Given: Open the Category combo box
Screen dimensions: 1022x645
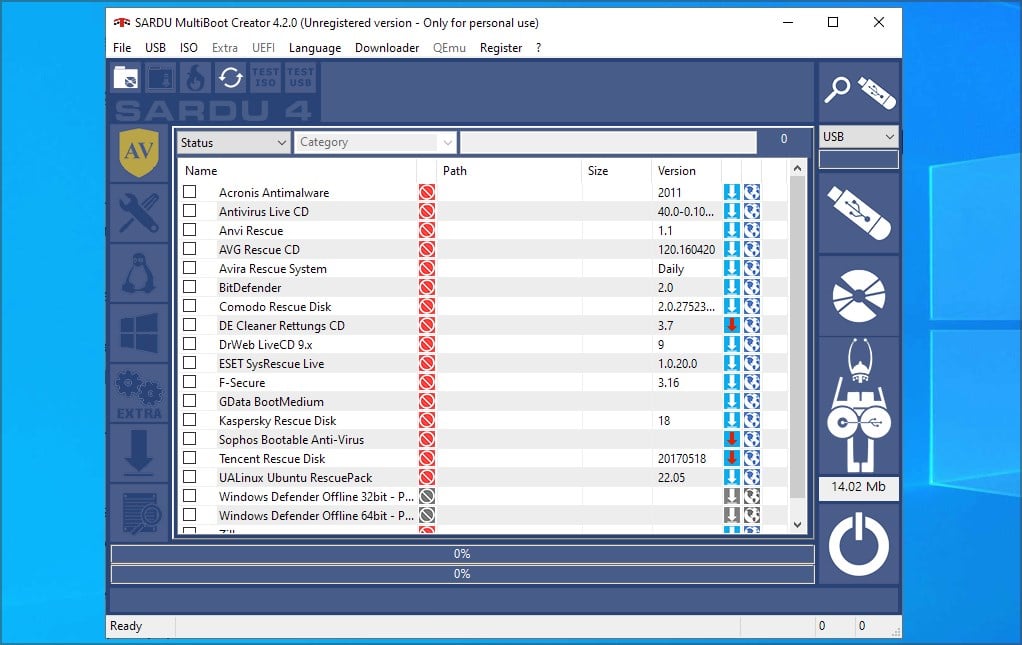Looking at the screenshot, I should [375, 143].
